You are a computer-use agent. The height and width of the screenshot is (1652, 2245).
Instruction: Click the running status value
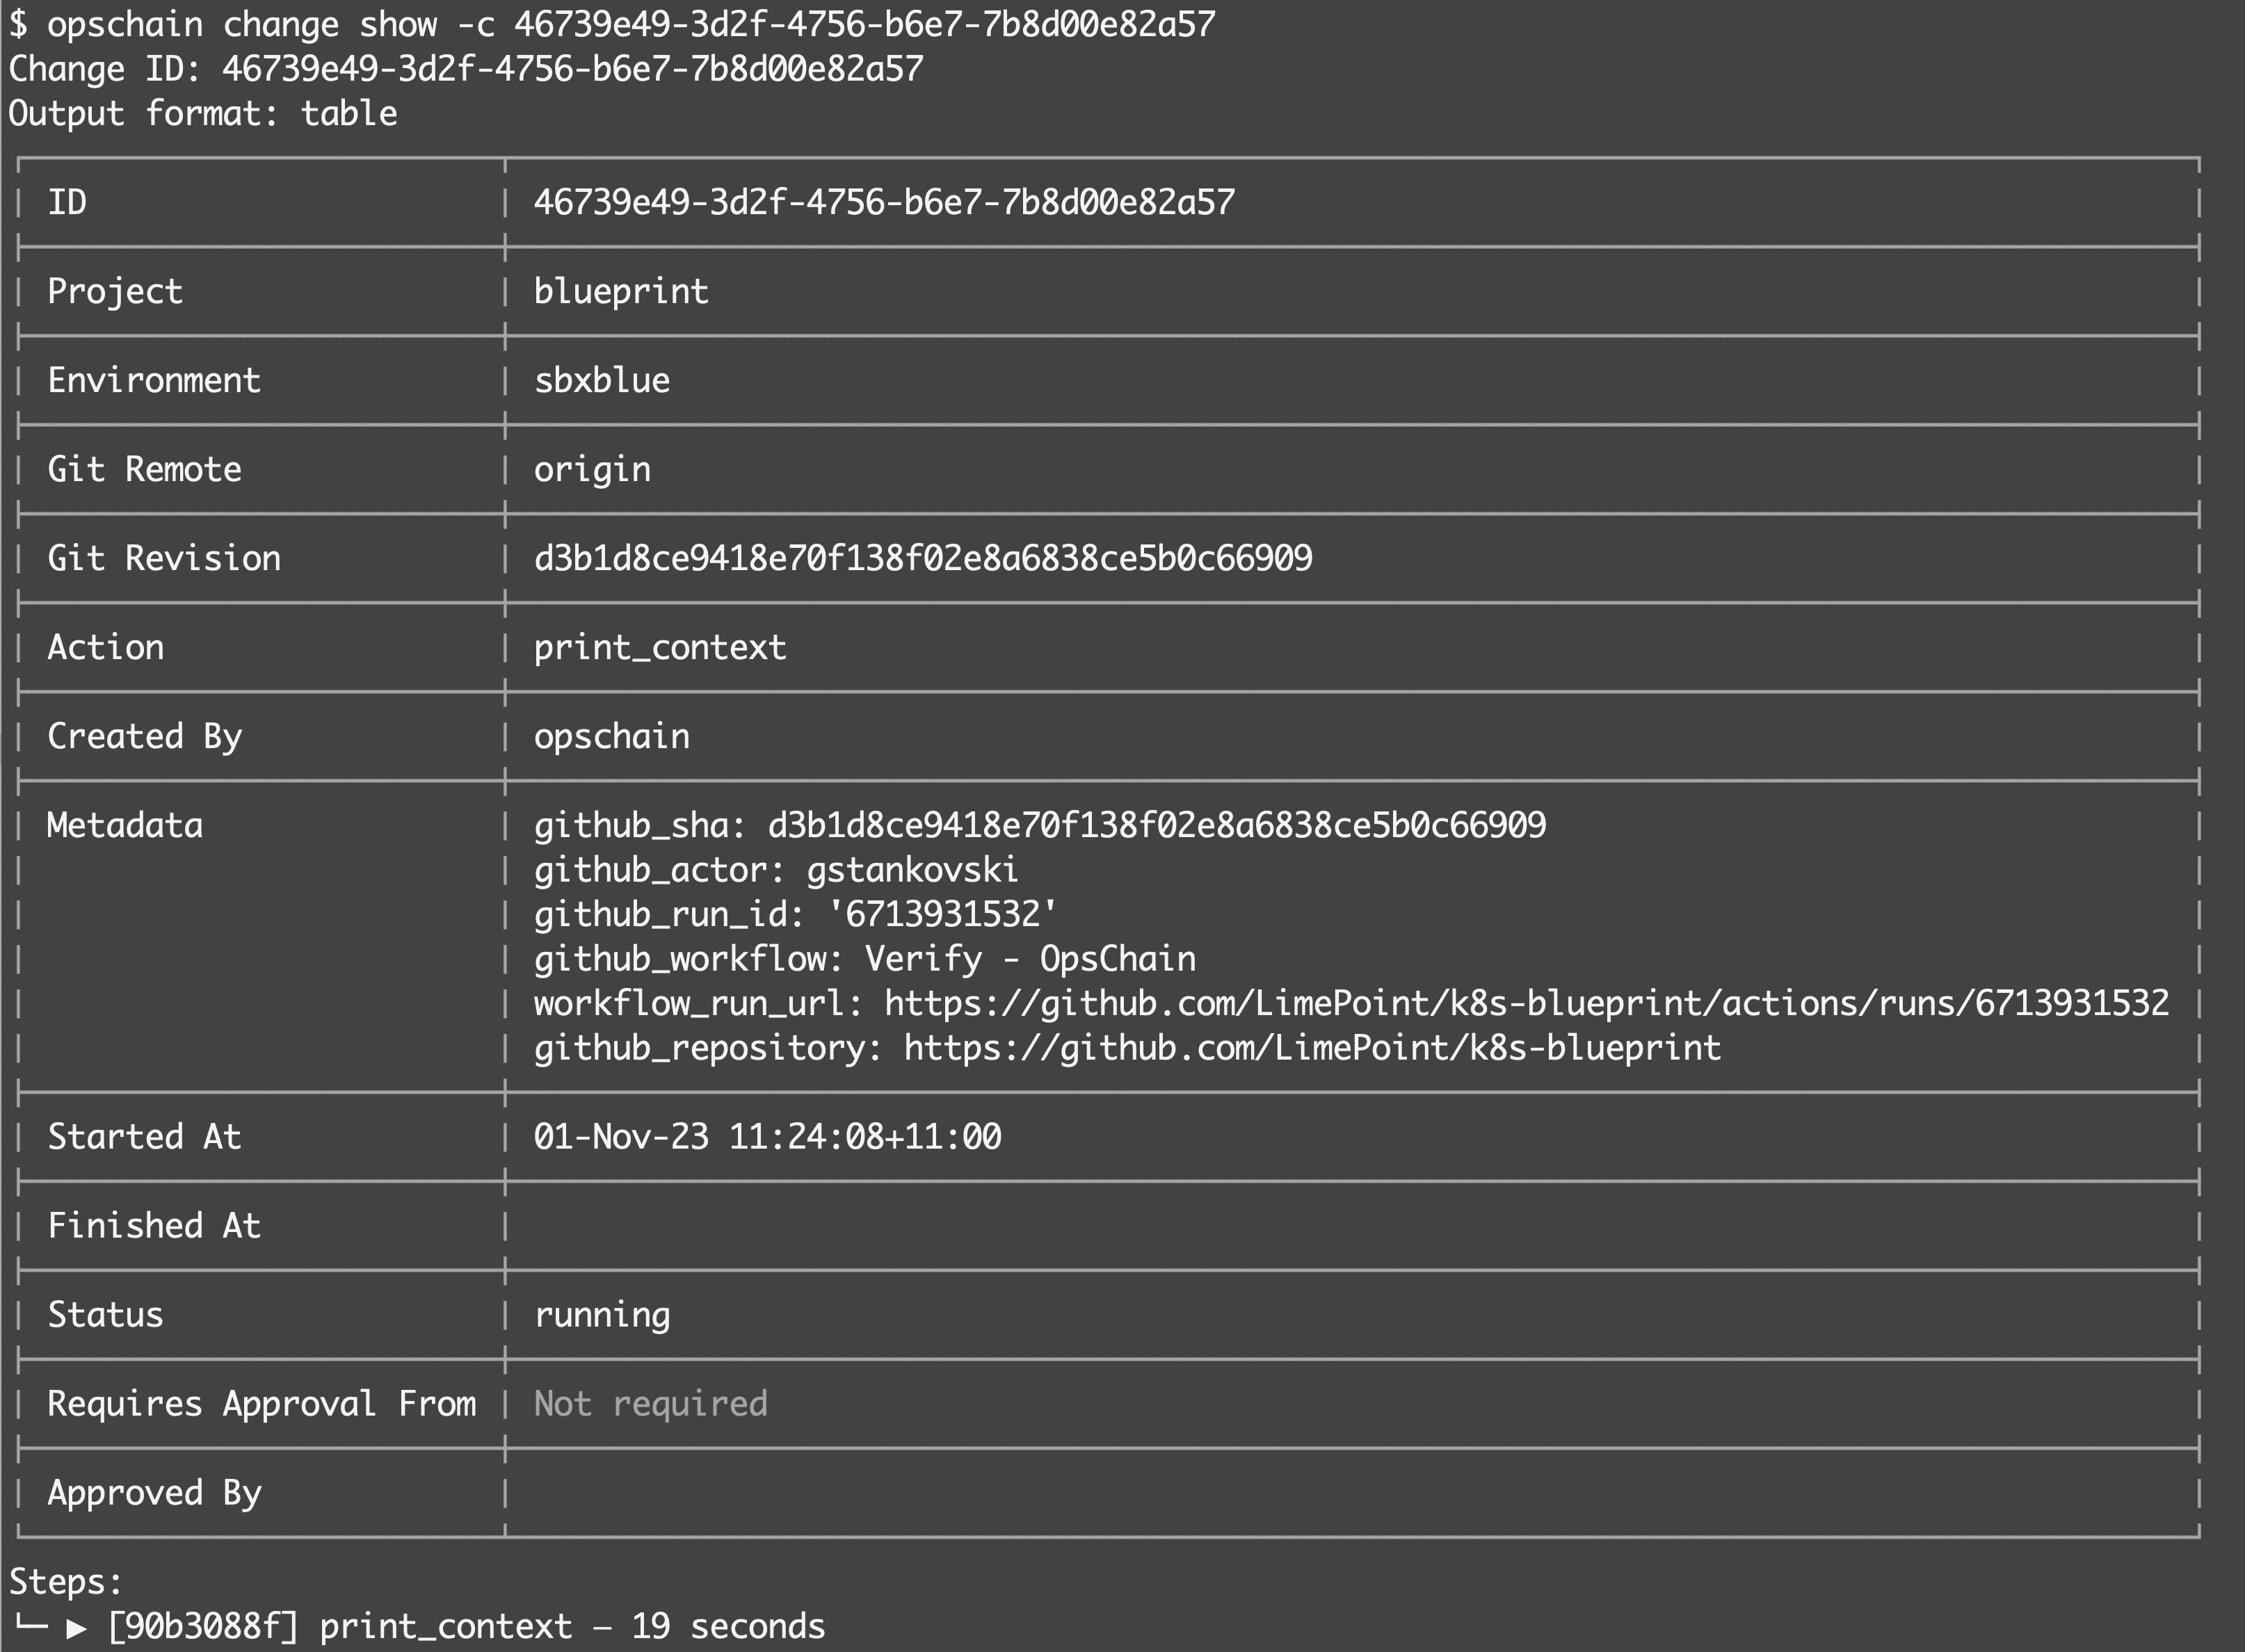602,1315
